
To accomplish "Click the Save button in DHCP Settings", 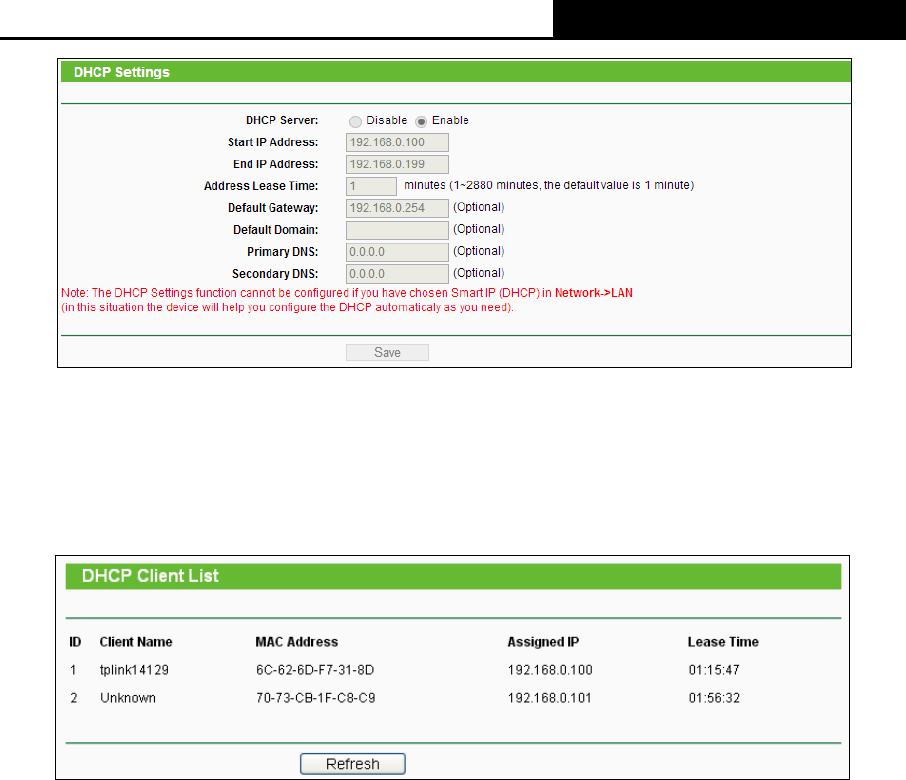I will tap(387, 352).
